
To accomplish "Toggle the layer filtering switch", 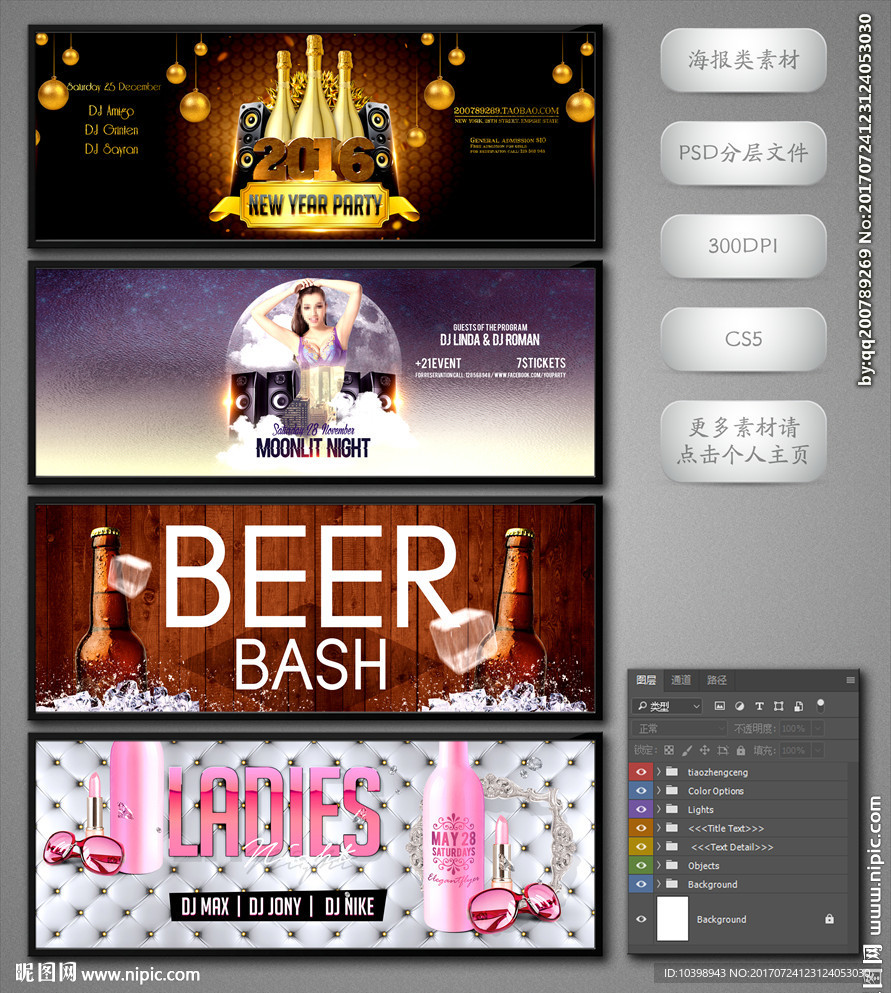I will [821, 704].
